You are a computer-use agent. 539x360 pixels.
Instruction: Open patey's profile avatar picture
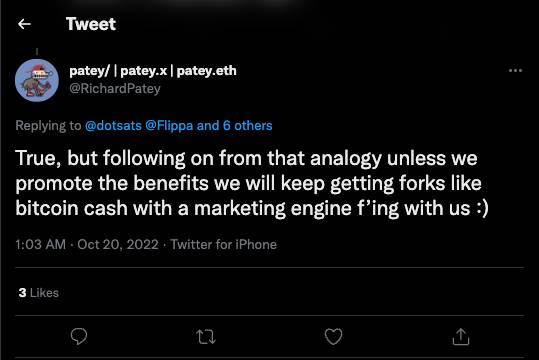point(37,80)
